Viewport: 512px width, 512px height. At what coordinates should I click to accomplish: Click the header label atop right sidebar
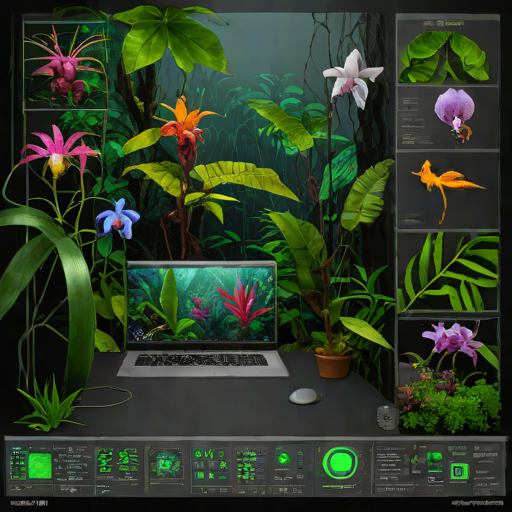pos(443,24)
